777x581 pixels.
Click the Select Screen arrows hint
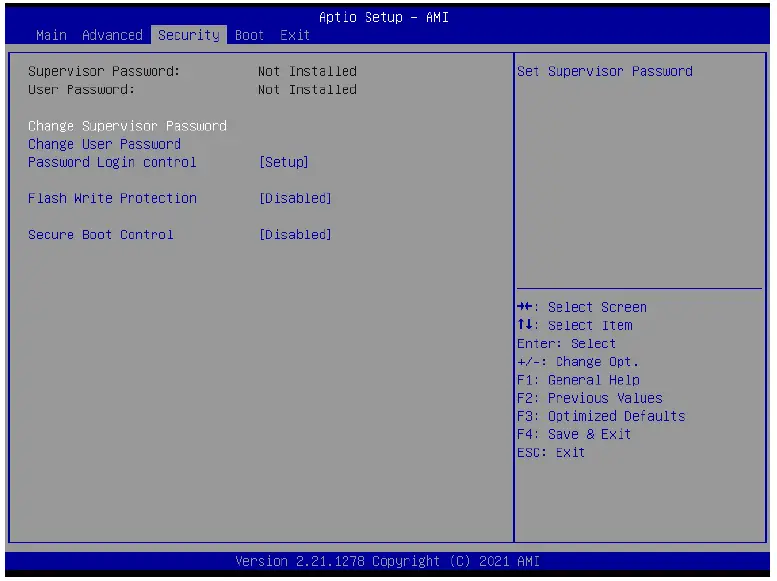[582, 307]
